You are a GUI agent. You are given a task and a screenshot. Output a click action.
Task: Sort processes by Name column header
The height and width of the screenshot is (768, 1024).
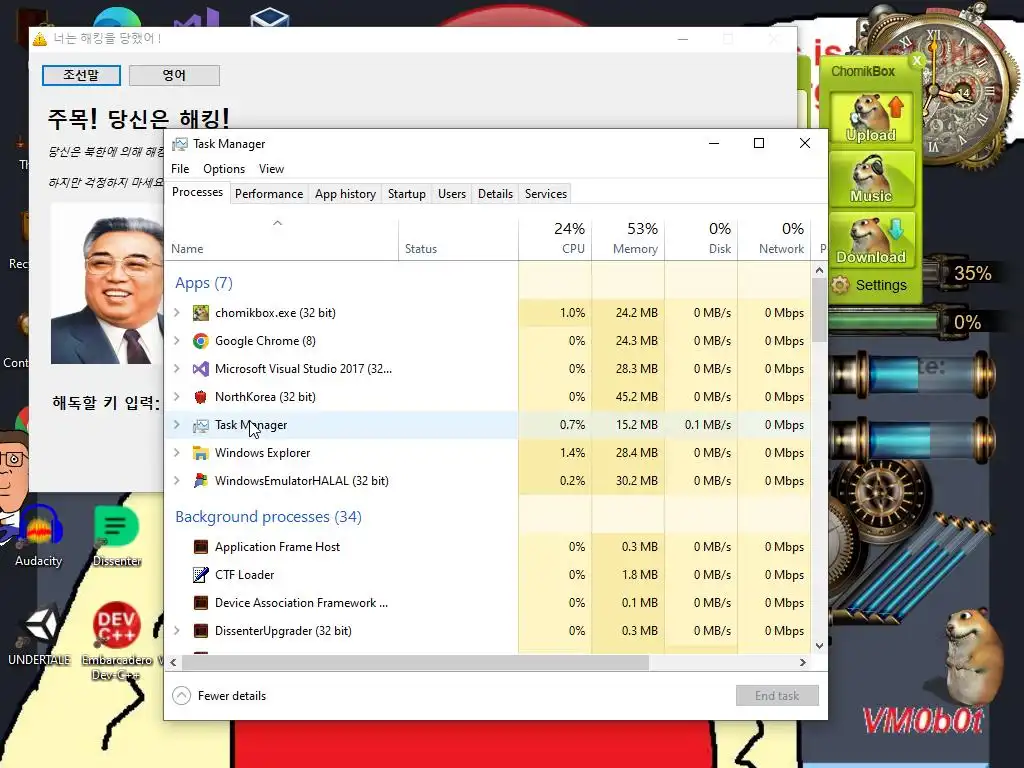[281, 239]
